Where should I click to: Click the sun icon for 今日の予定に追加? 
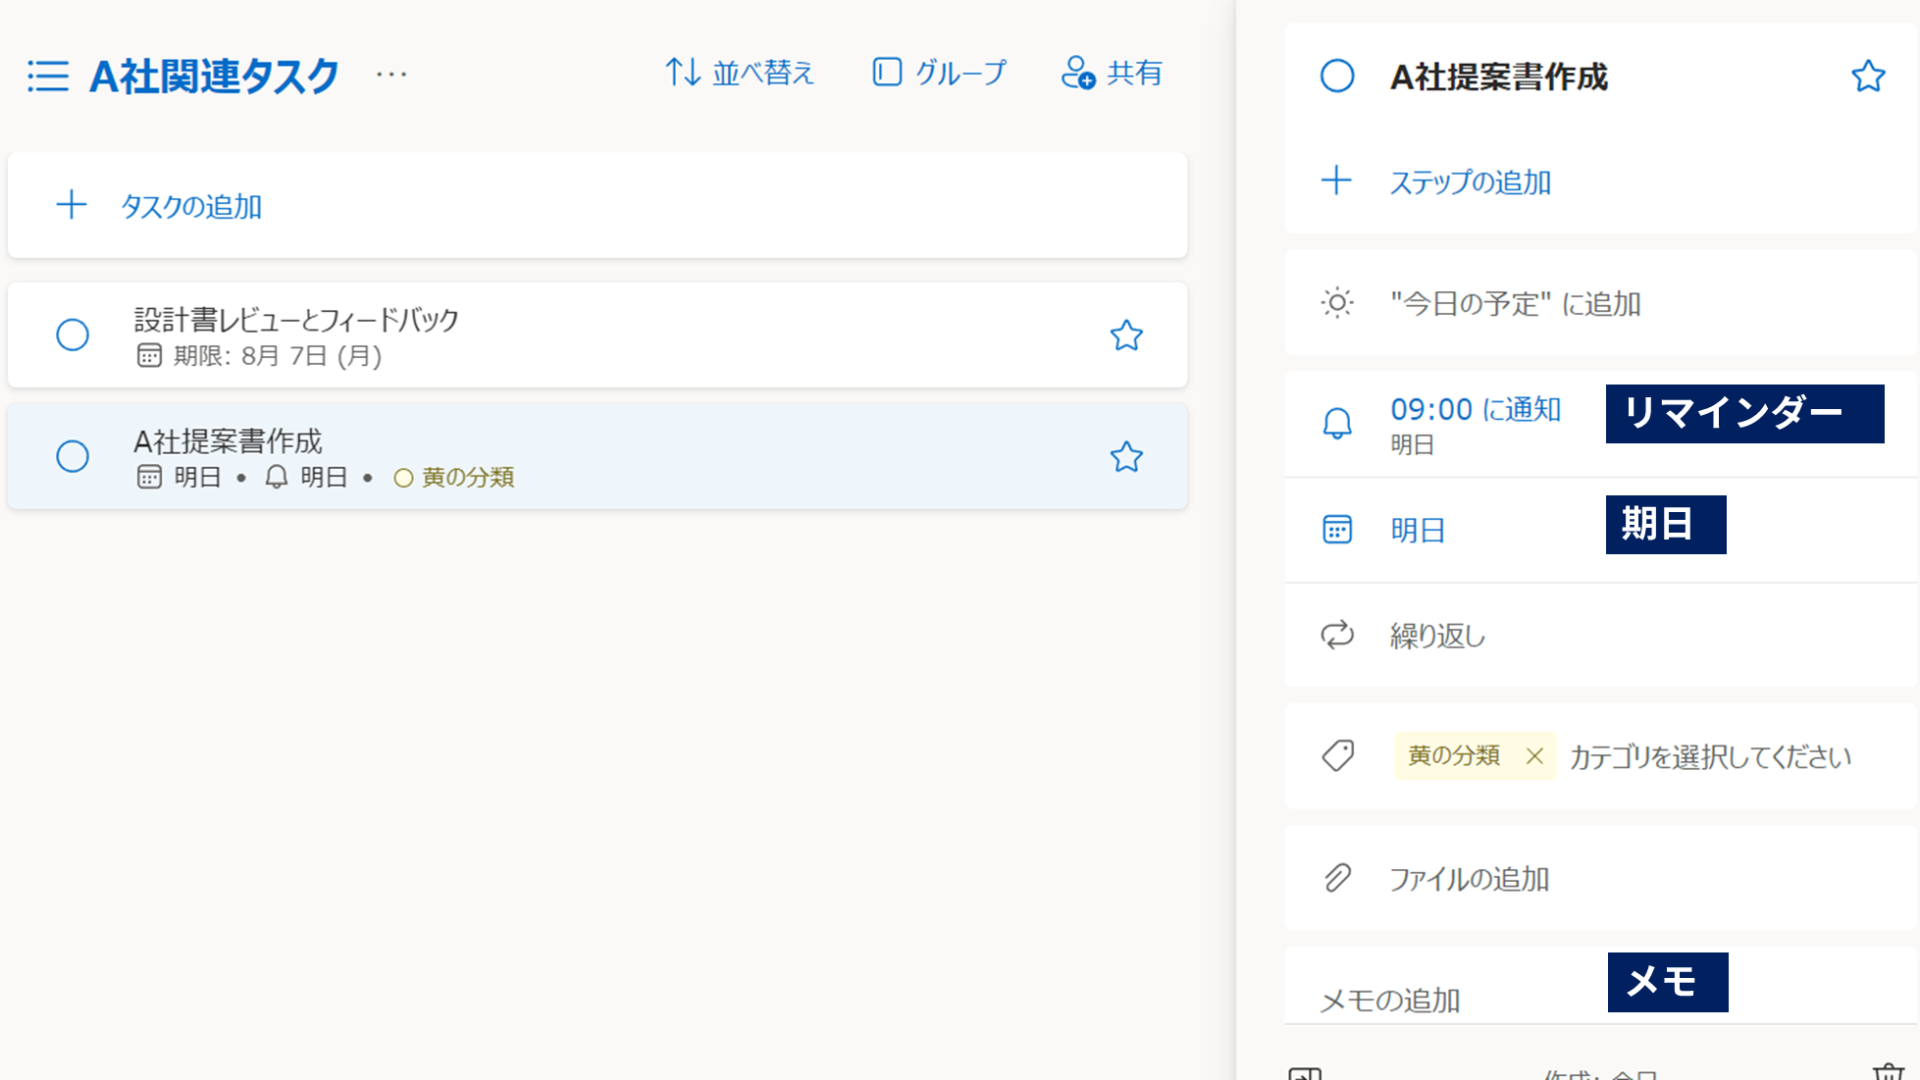click(1338, 303)
